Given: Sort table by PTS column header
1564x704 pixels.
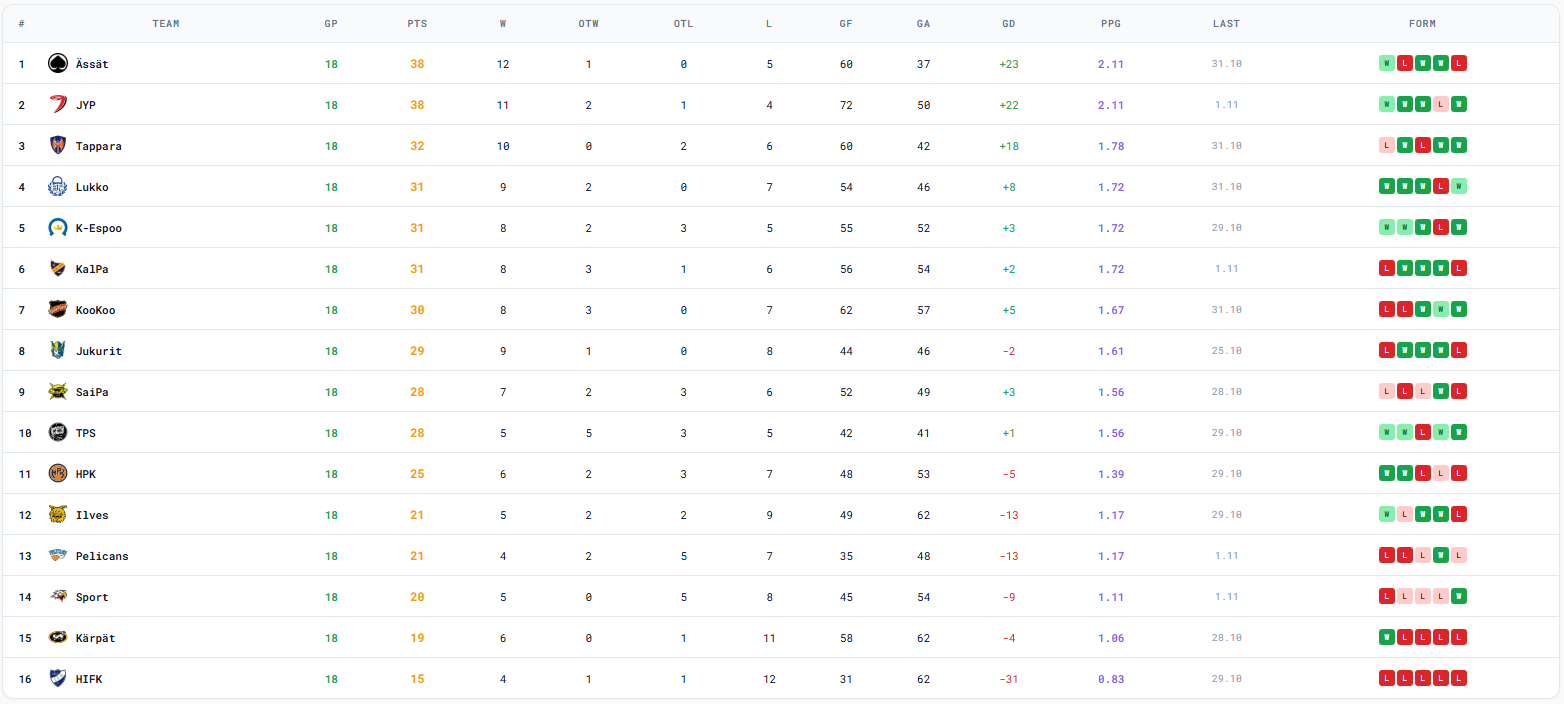Looking at the screenshot, I should (x=417, y=23).
